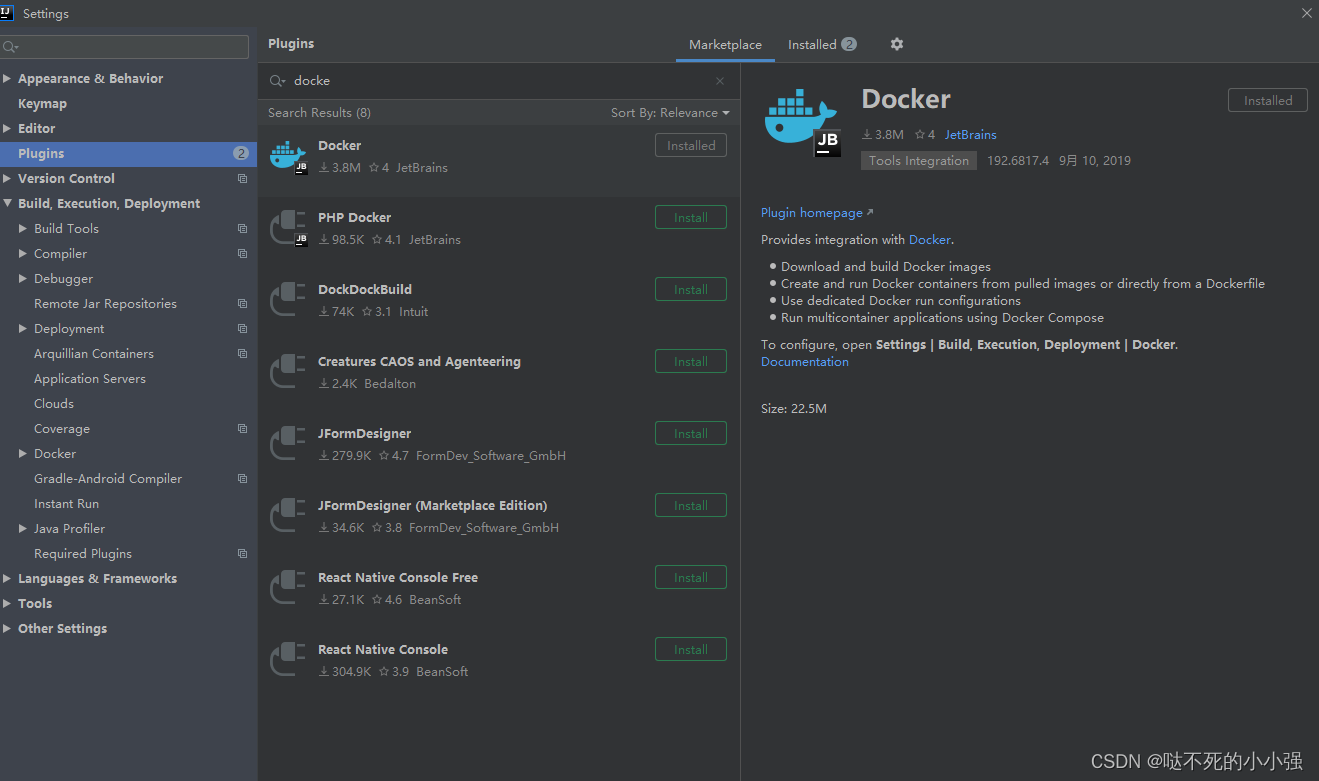Expand the Other Settings node
This screenshot has height=781, width=1319.
(7, 629)
